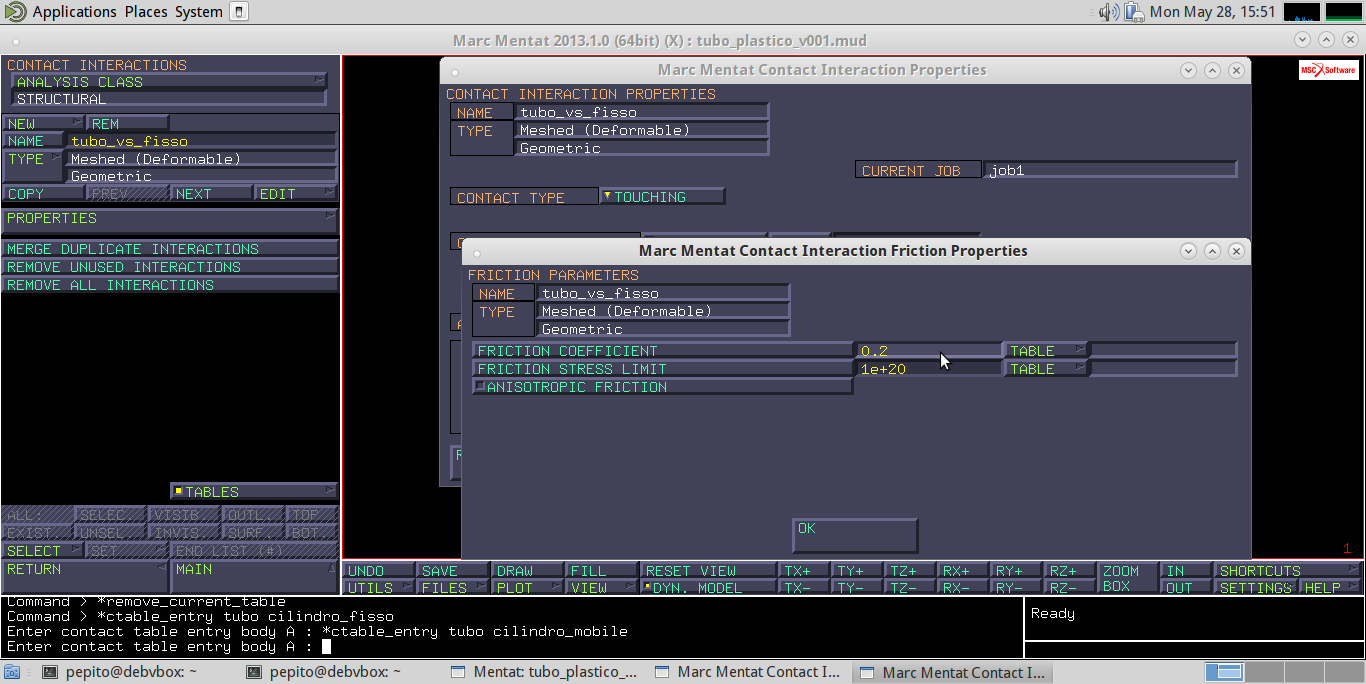Click RX- rotate button
The height and width of the screenshot is (684, 1366).
[963, 588]
